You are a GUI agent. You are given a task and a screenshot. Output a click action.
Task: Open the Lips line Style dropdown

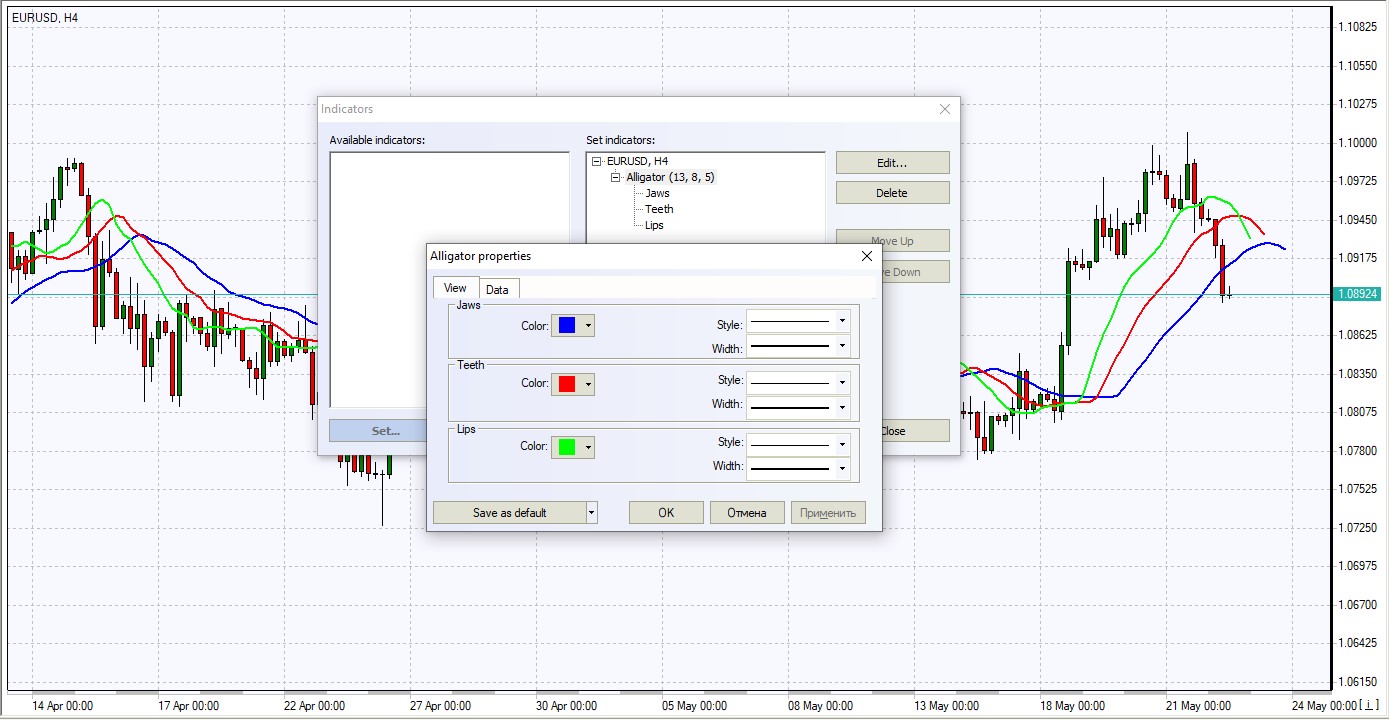799,443
